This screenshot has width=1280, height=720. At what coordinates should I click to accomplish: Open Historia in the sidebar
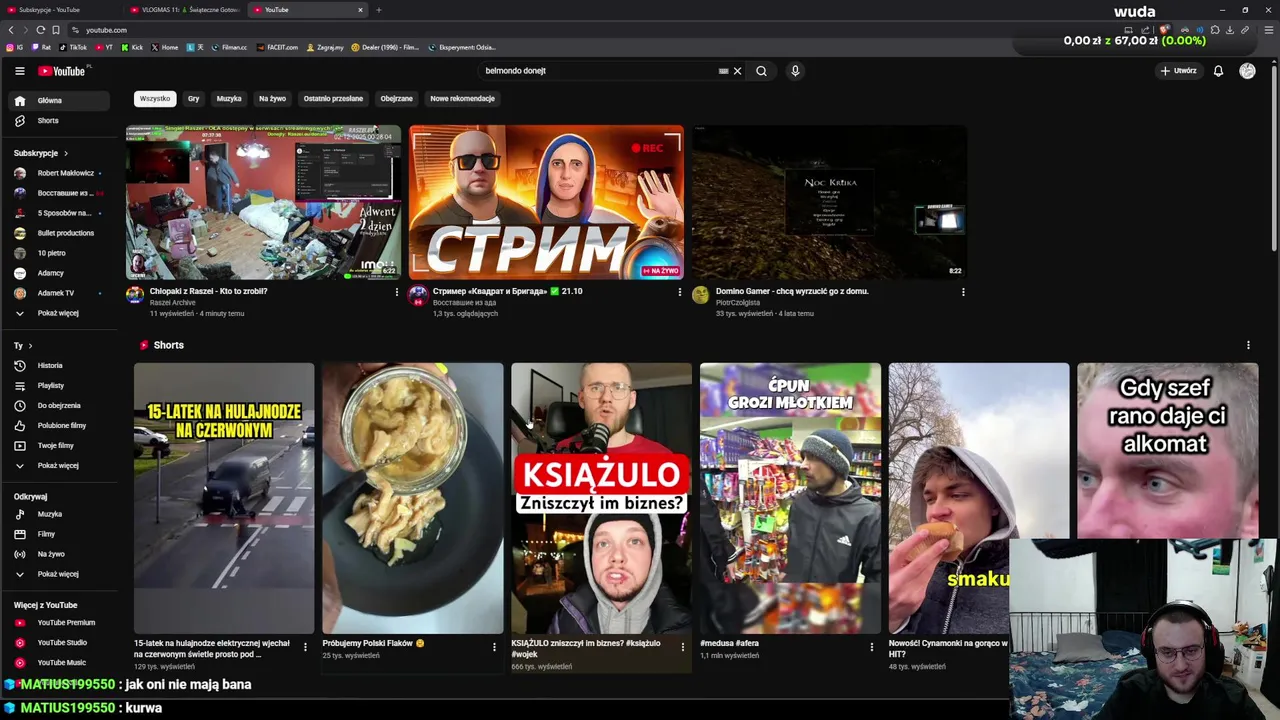pos(60,365)
